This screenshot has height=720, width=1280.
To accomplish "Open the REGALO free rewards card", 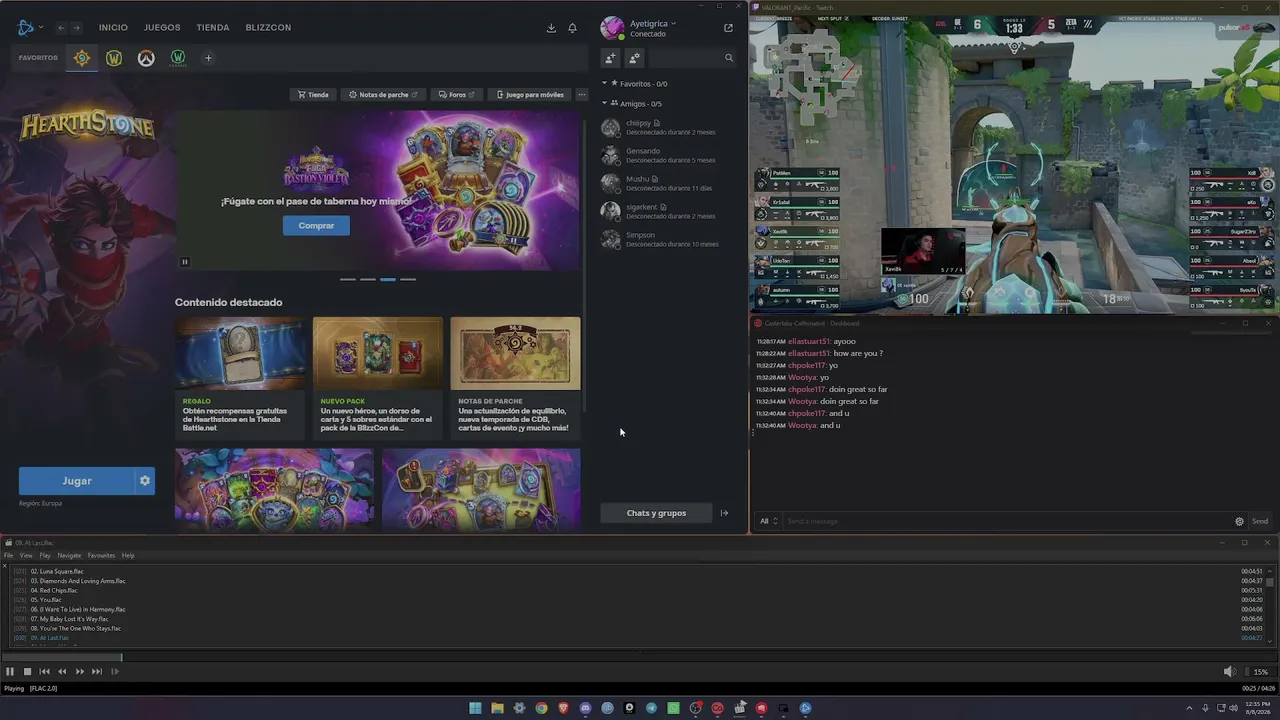I will 240,377.
